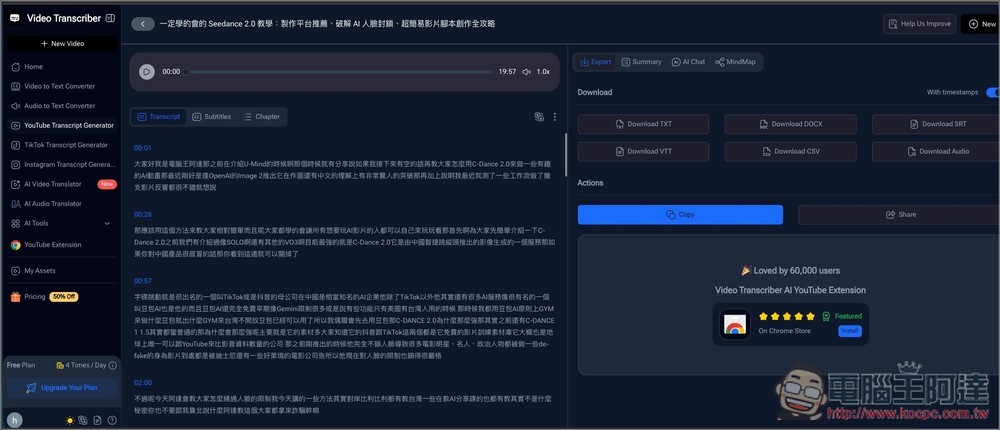Screen dimensions: 1000x430
Task: Switch to the Summary tab
Action: pyautogui.click(x=642, y=62)
